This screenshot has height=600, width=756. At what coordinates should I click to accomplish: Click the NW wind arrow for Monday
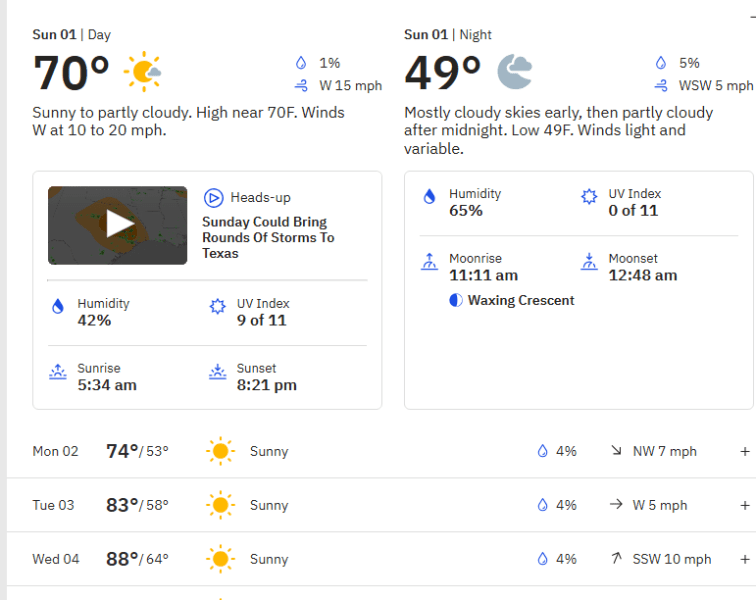(x=616, y=451)
